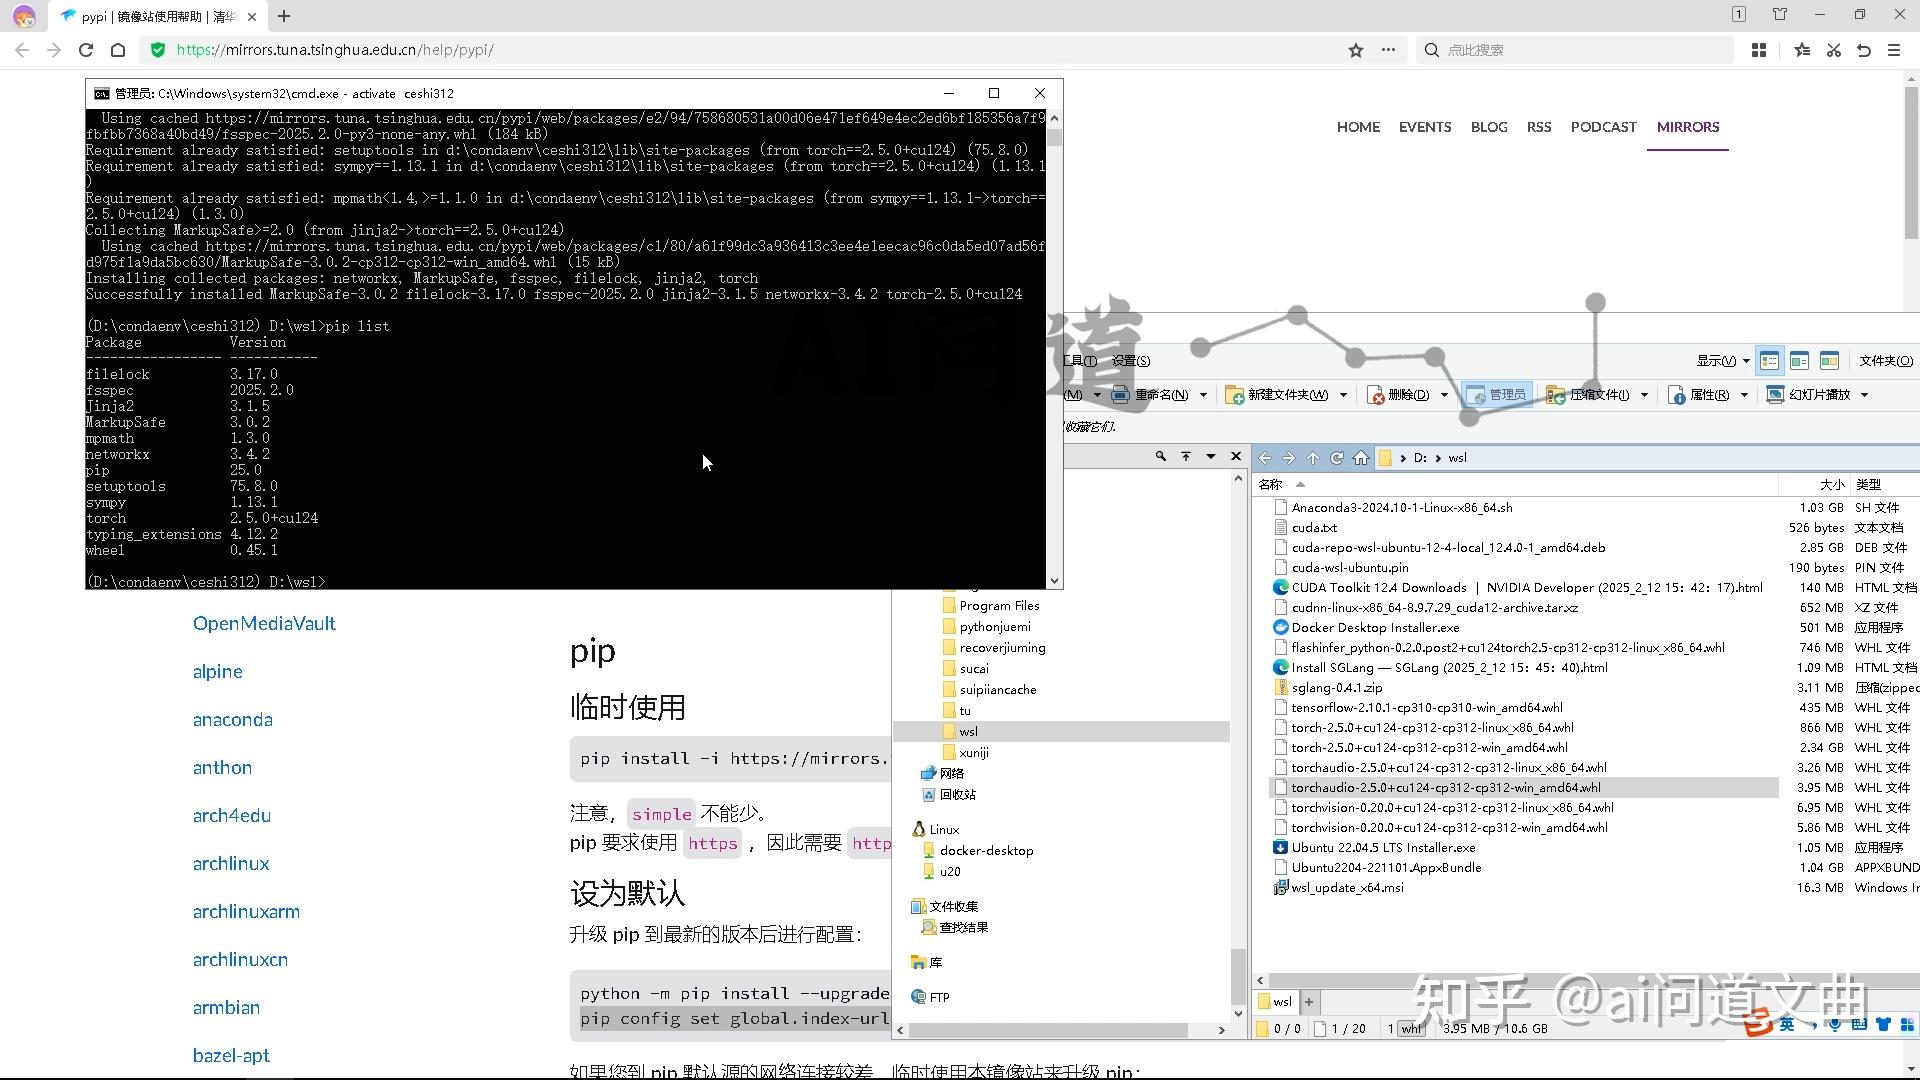Toggle the 文件夹(O) folder pane
The height and width of the screenshot is (1080, 1920).
pos(1886,360)
